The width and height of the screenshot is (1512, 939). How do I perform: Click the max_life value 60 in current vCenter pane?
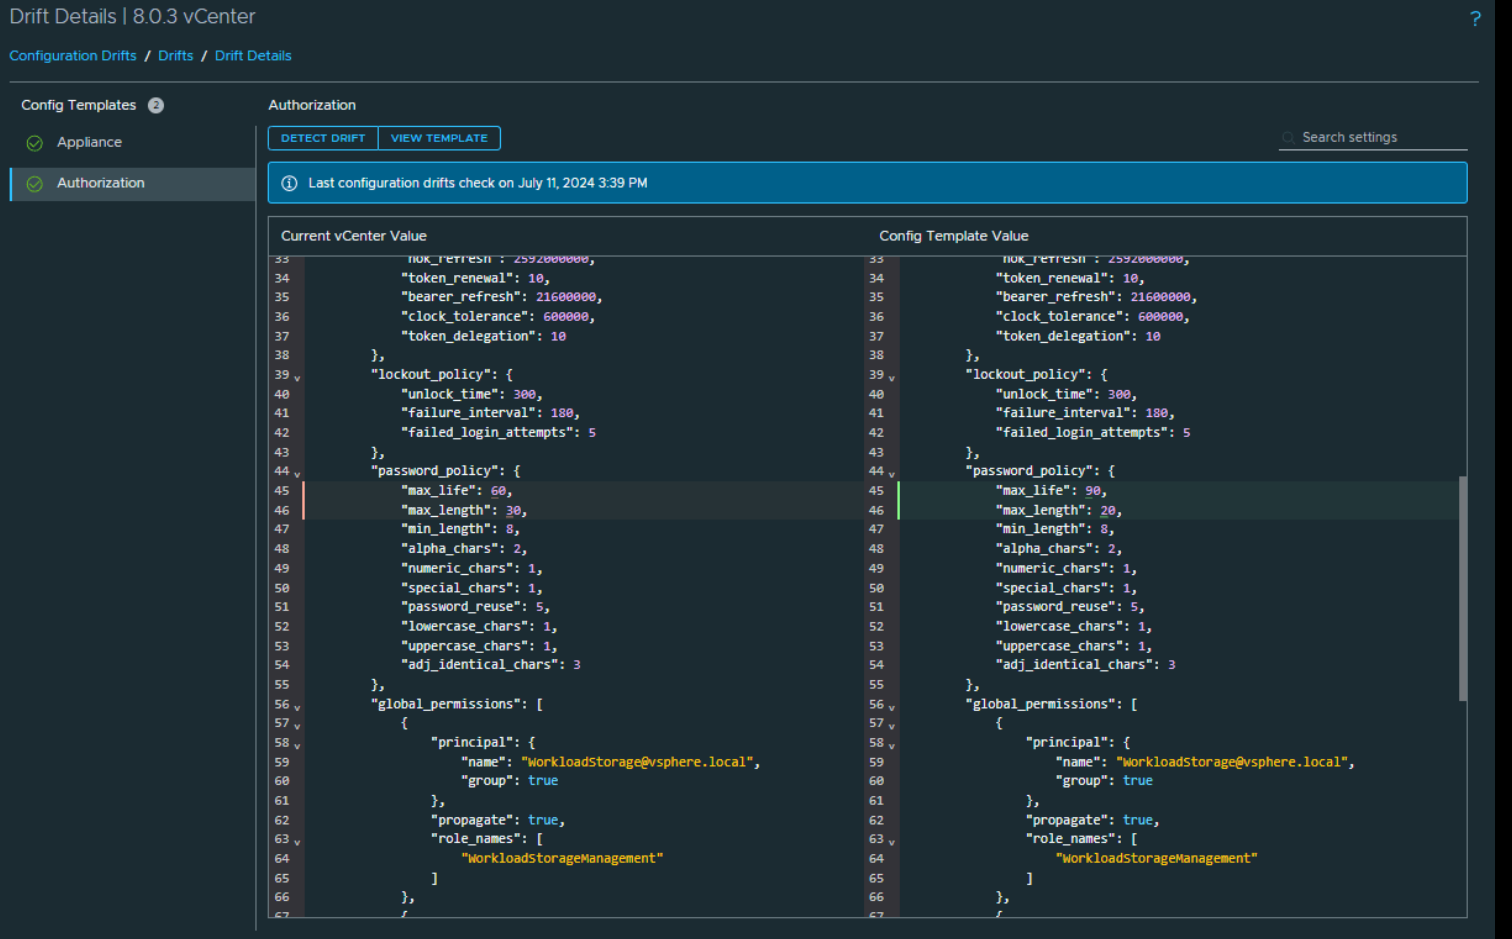point(498,491)
